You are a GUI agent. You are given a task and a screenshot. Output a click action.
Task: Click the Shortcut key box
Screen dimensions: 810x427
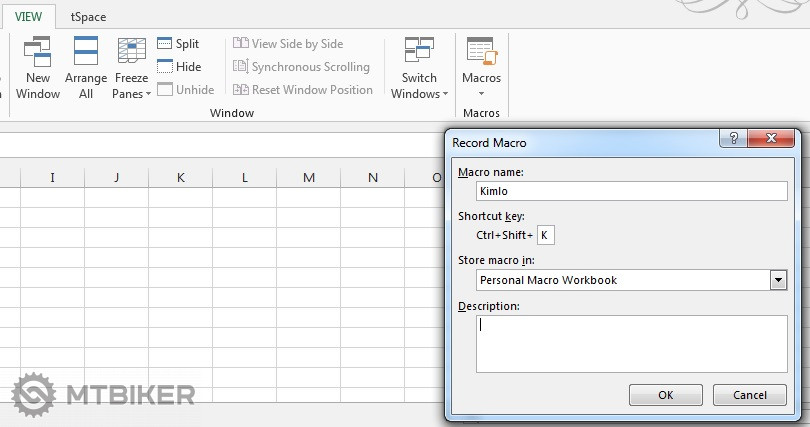tap(545, 236)
